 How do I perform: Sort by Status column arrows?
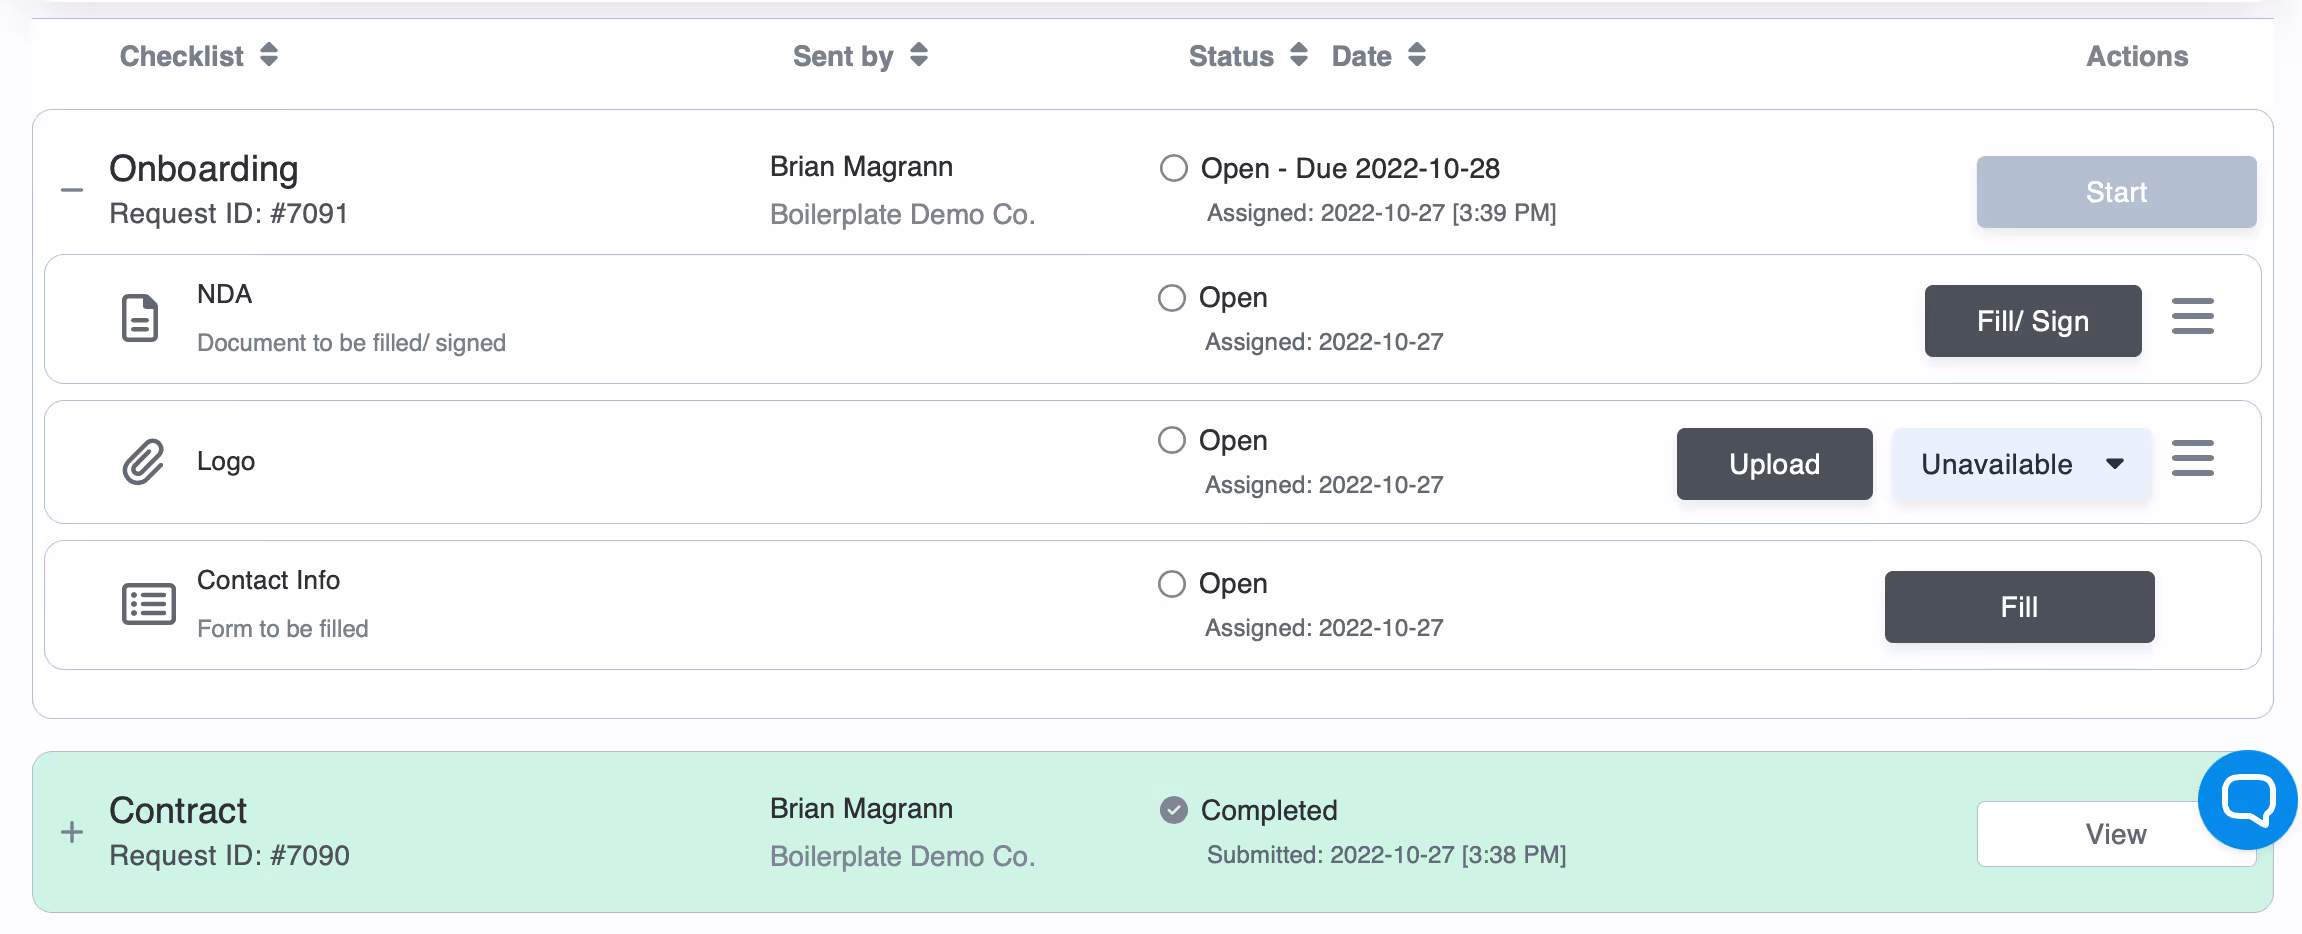click(1299, 54)
